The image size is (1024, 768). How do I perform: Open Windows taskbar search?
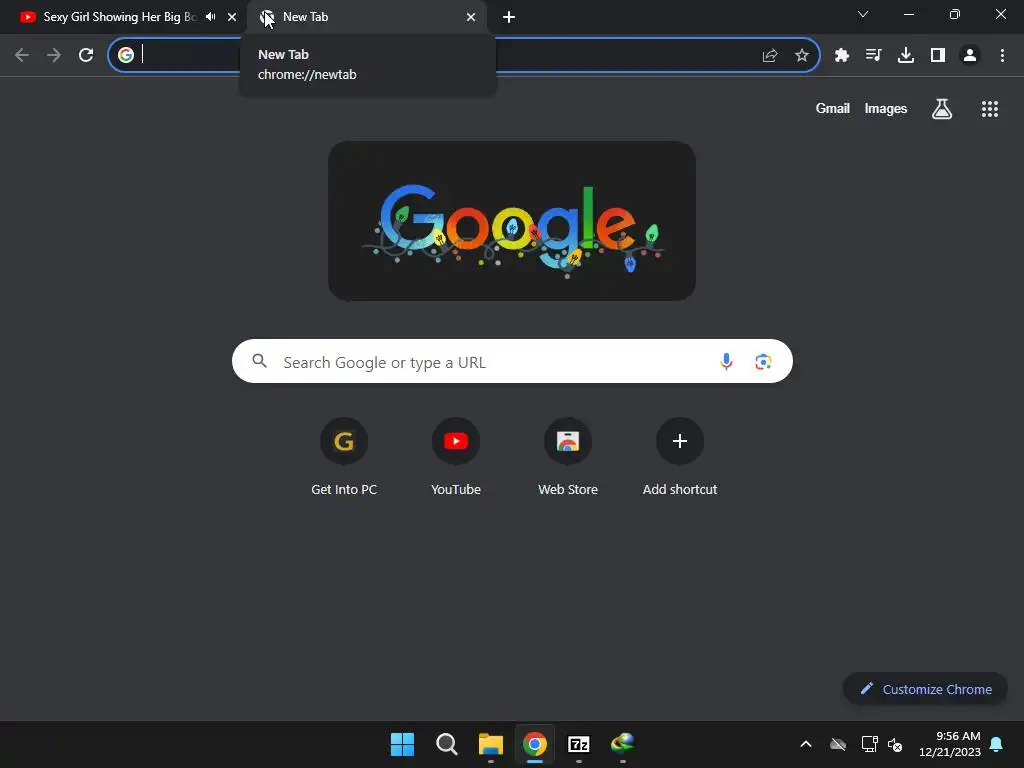(x=447, y=744)
